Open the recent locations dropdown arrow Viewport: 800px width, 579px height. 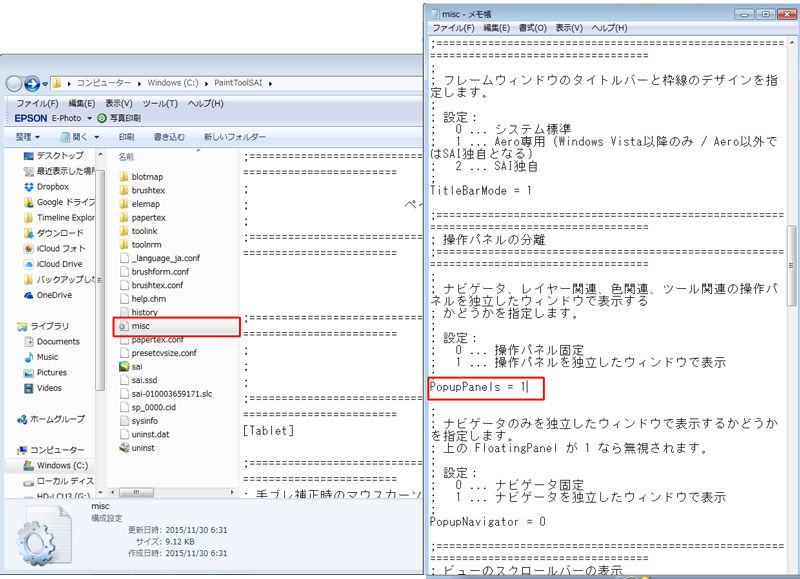click(x=45, y=83)
